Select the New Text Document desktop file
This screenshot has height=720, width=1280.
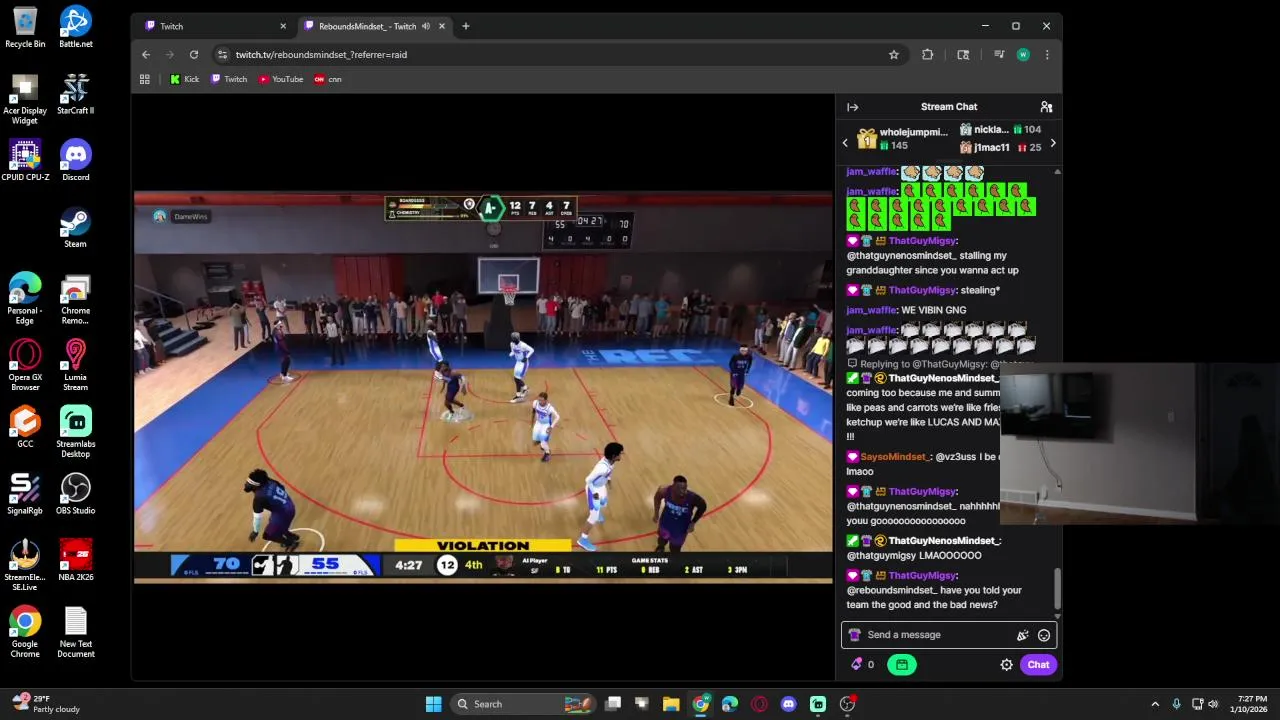click(x=76, y=632)
